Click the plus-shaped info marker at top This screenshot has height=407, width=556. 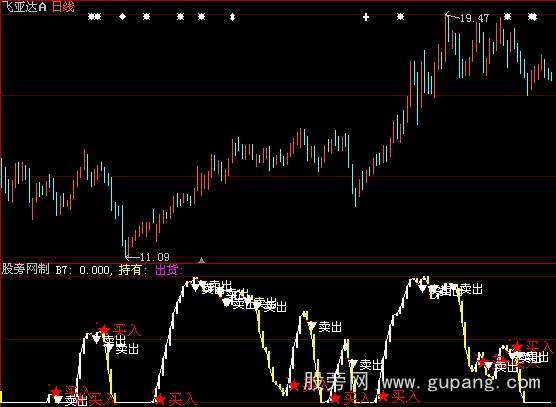pos(366,17)
